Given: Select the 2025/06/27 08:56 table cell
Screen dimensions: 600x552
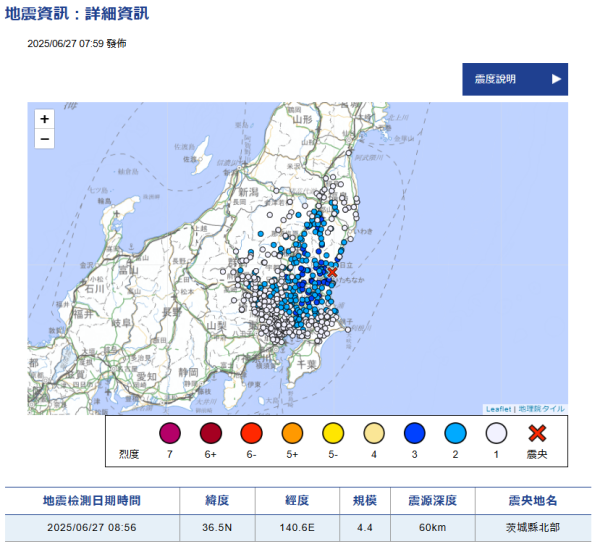Looking at the screenshot, I should pos(92,528).
